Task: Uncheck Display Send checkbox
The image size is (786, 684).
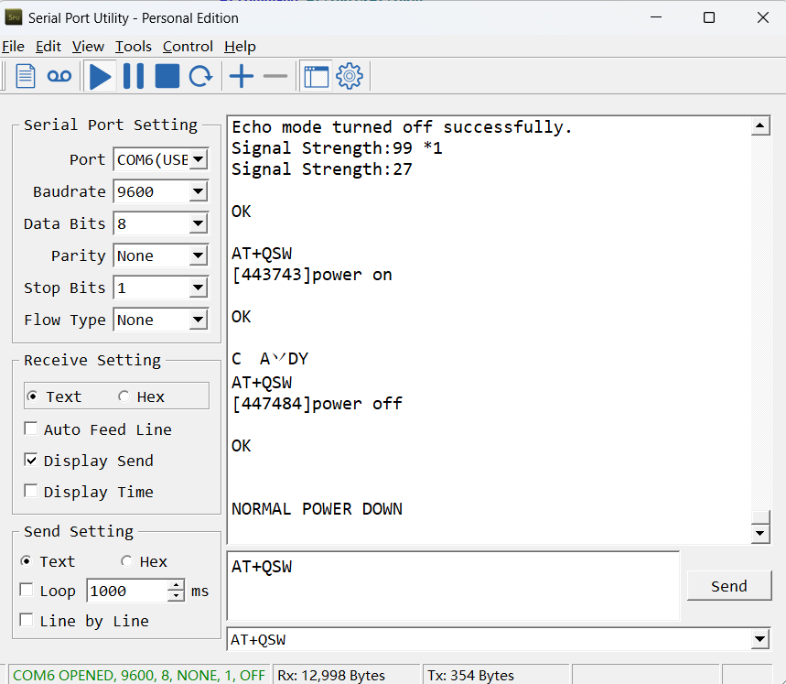Action: click(31, 460)
